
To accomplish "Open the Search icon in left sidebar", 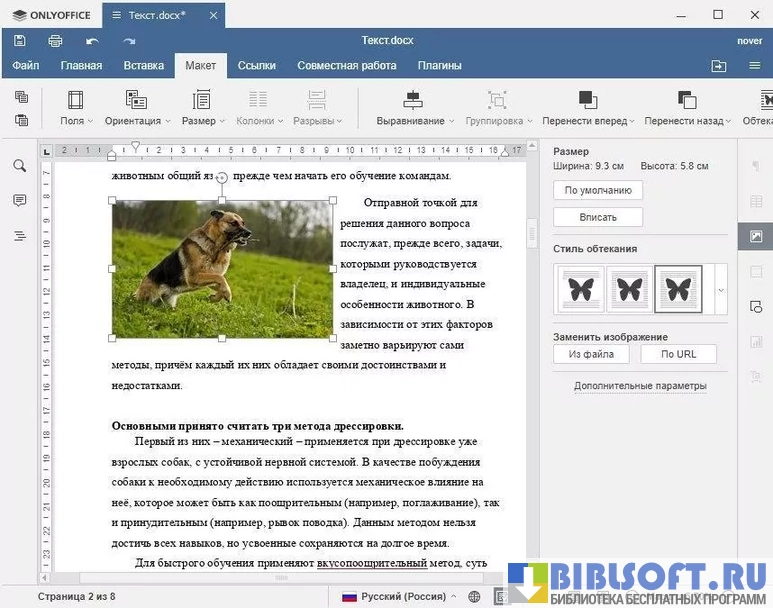I will (20, 166).
